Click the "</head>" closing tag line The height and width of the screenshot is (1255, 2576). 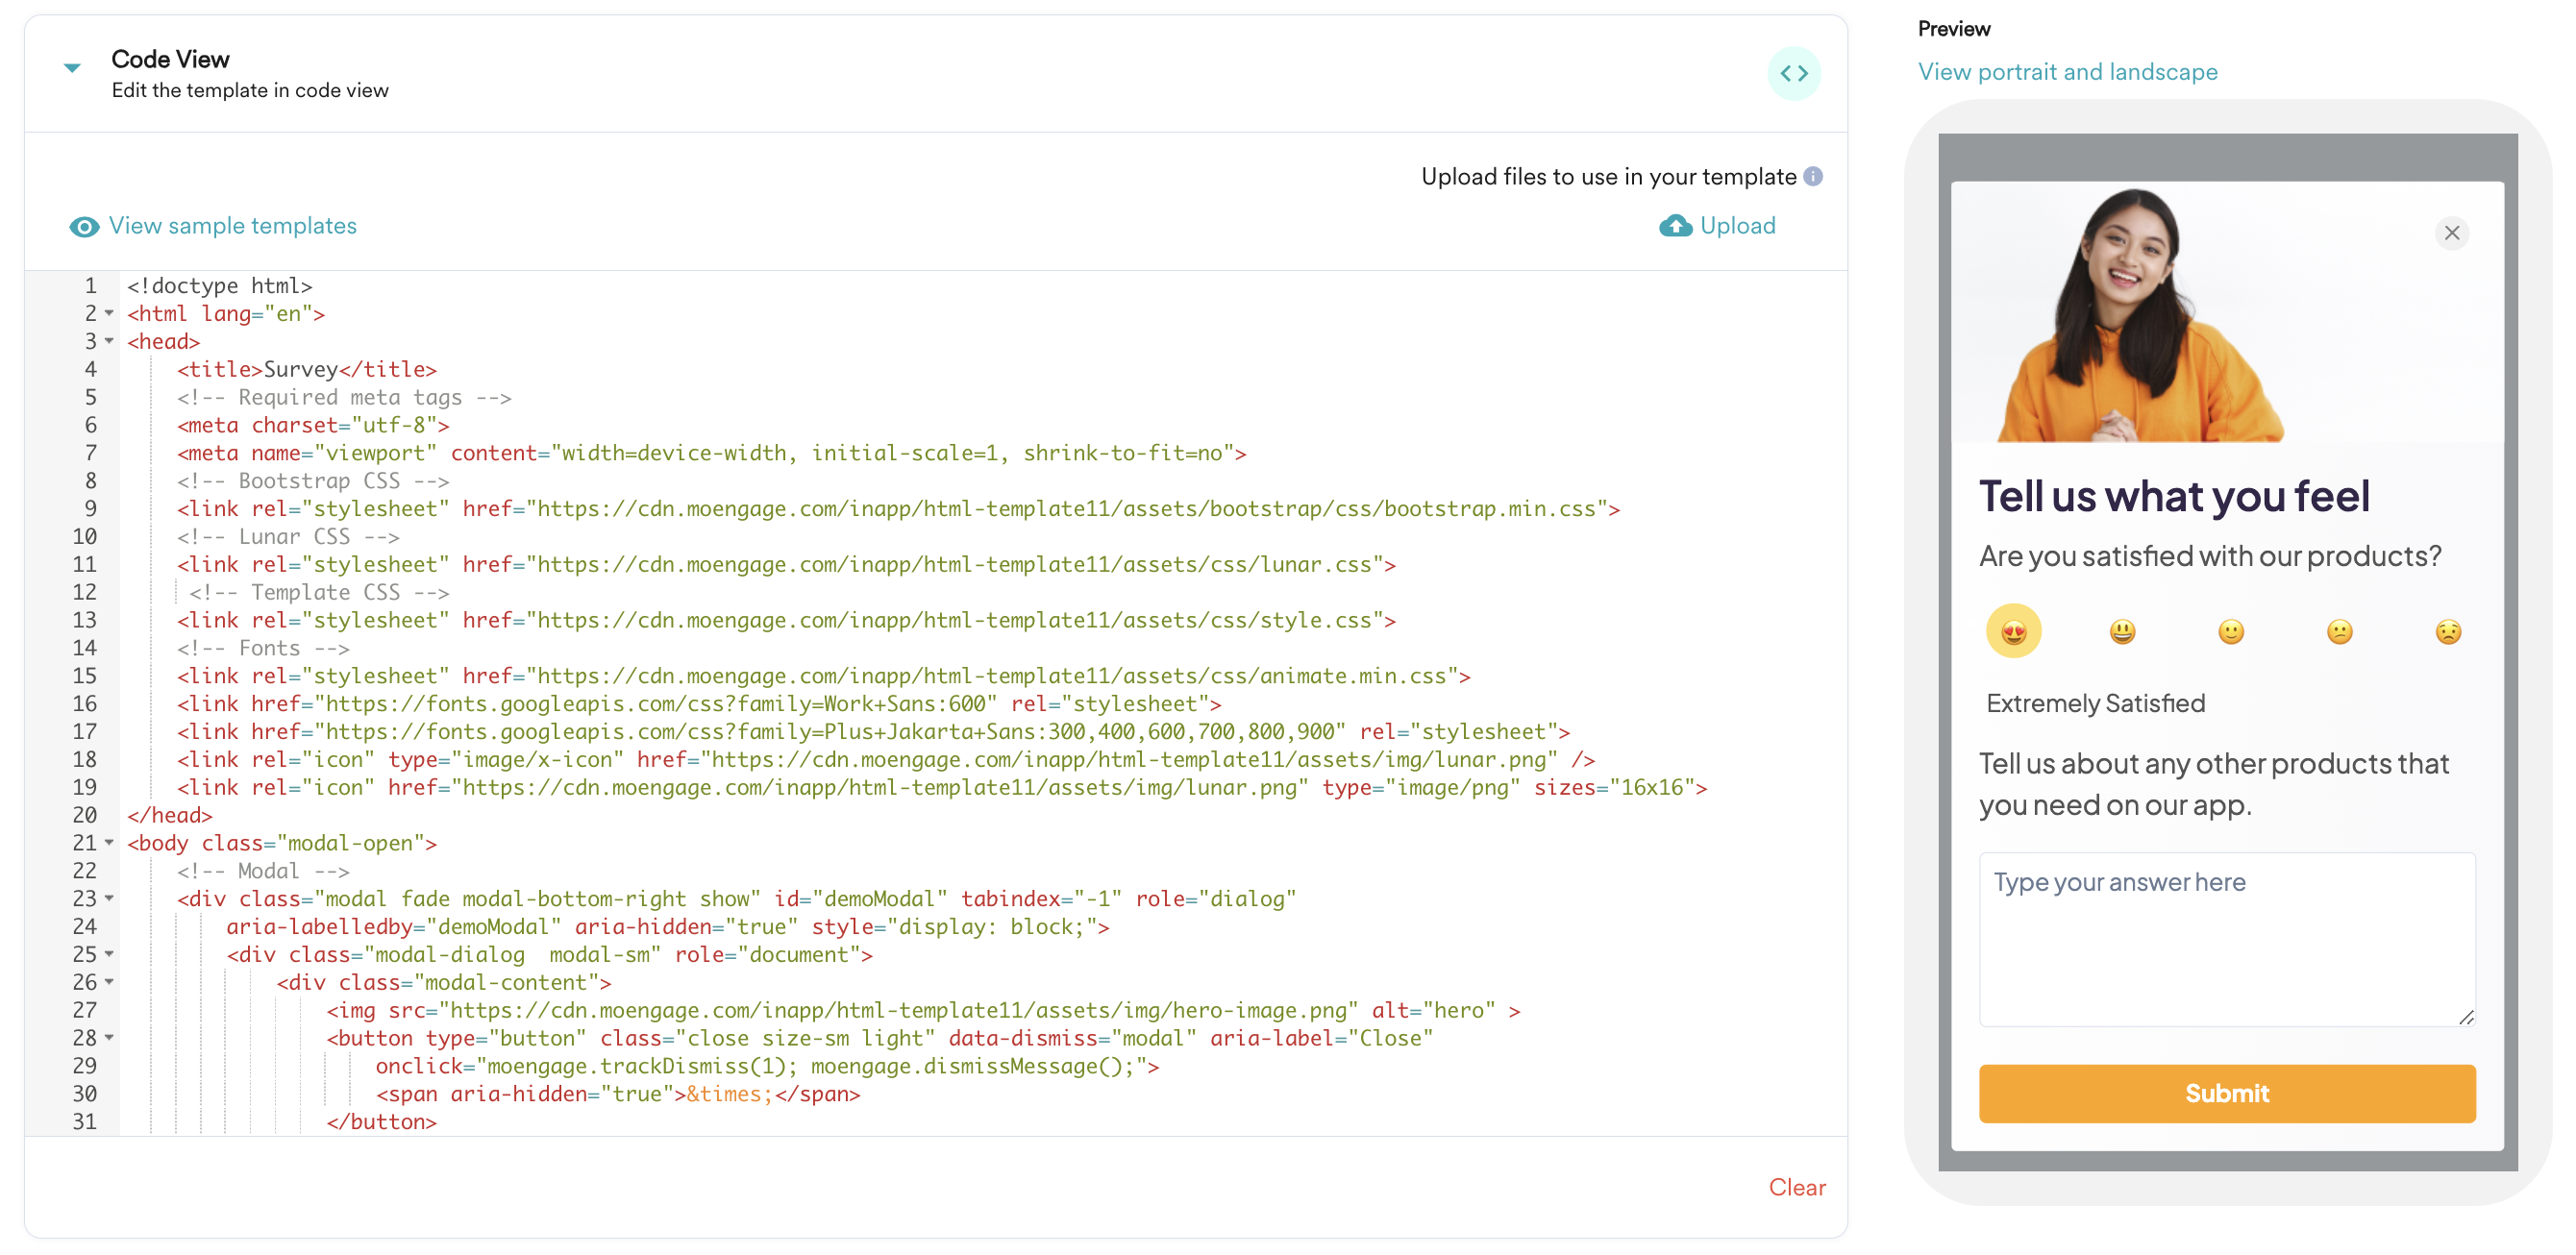point(170,815)
